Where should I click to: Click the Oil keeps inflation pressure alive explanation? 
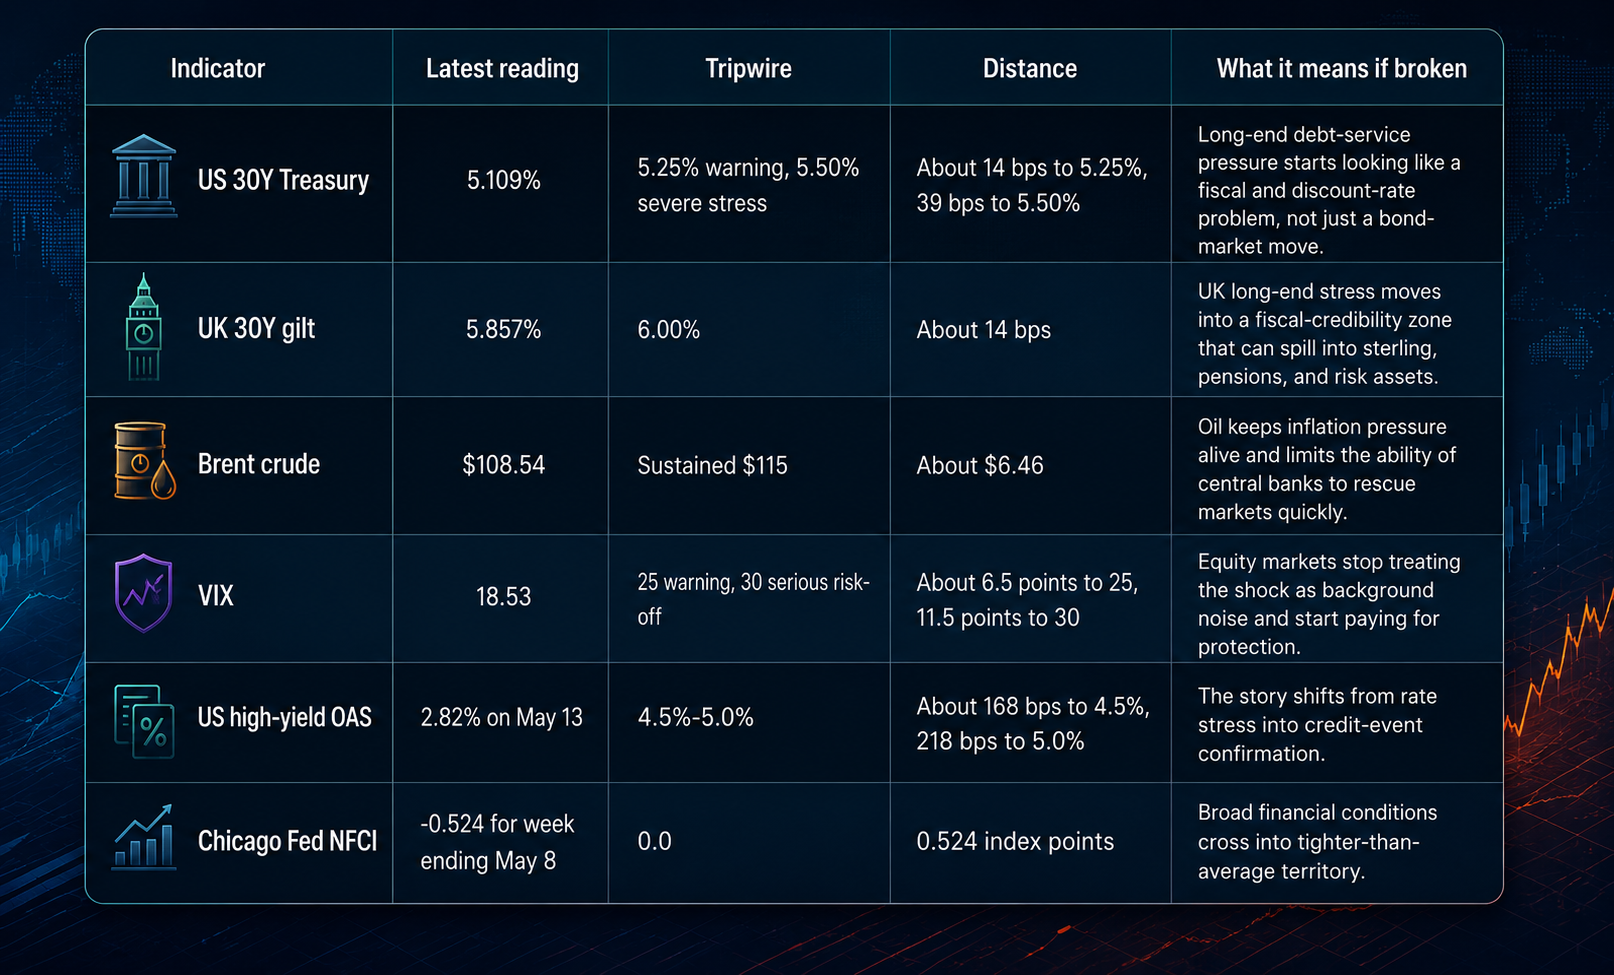pos(1326,469)
